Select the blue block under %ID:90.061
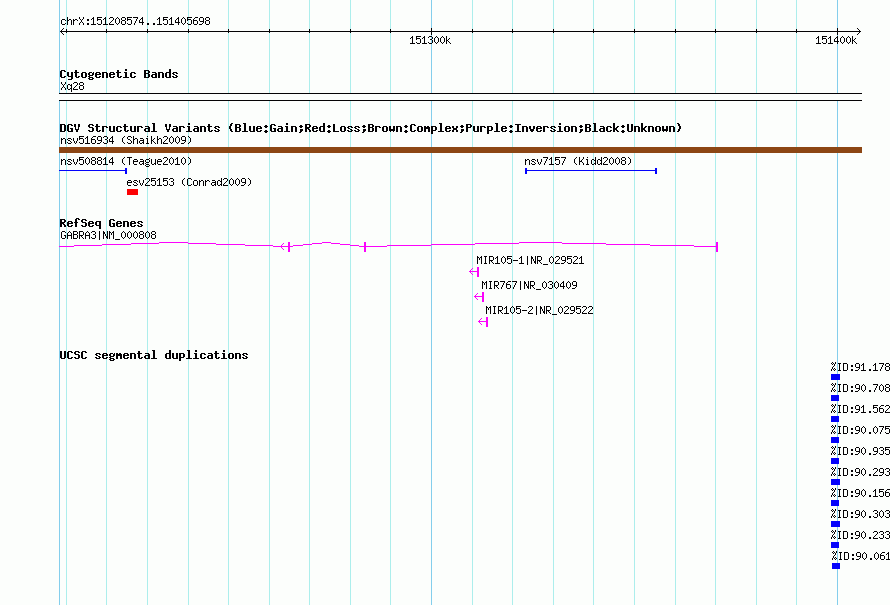890x605 pixels. click(x=836, y=566)
